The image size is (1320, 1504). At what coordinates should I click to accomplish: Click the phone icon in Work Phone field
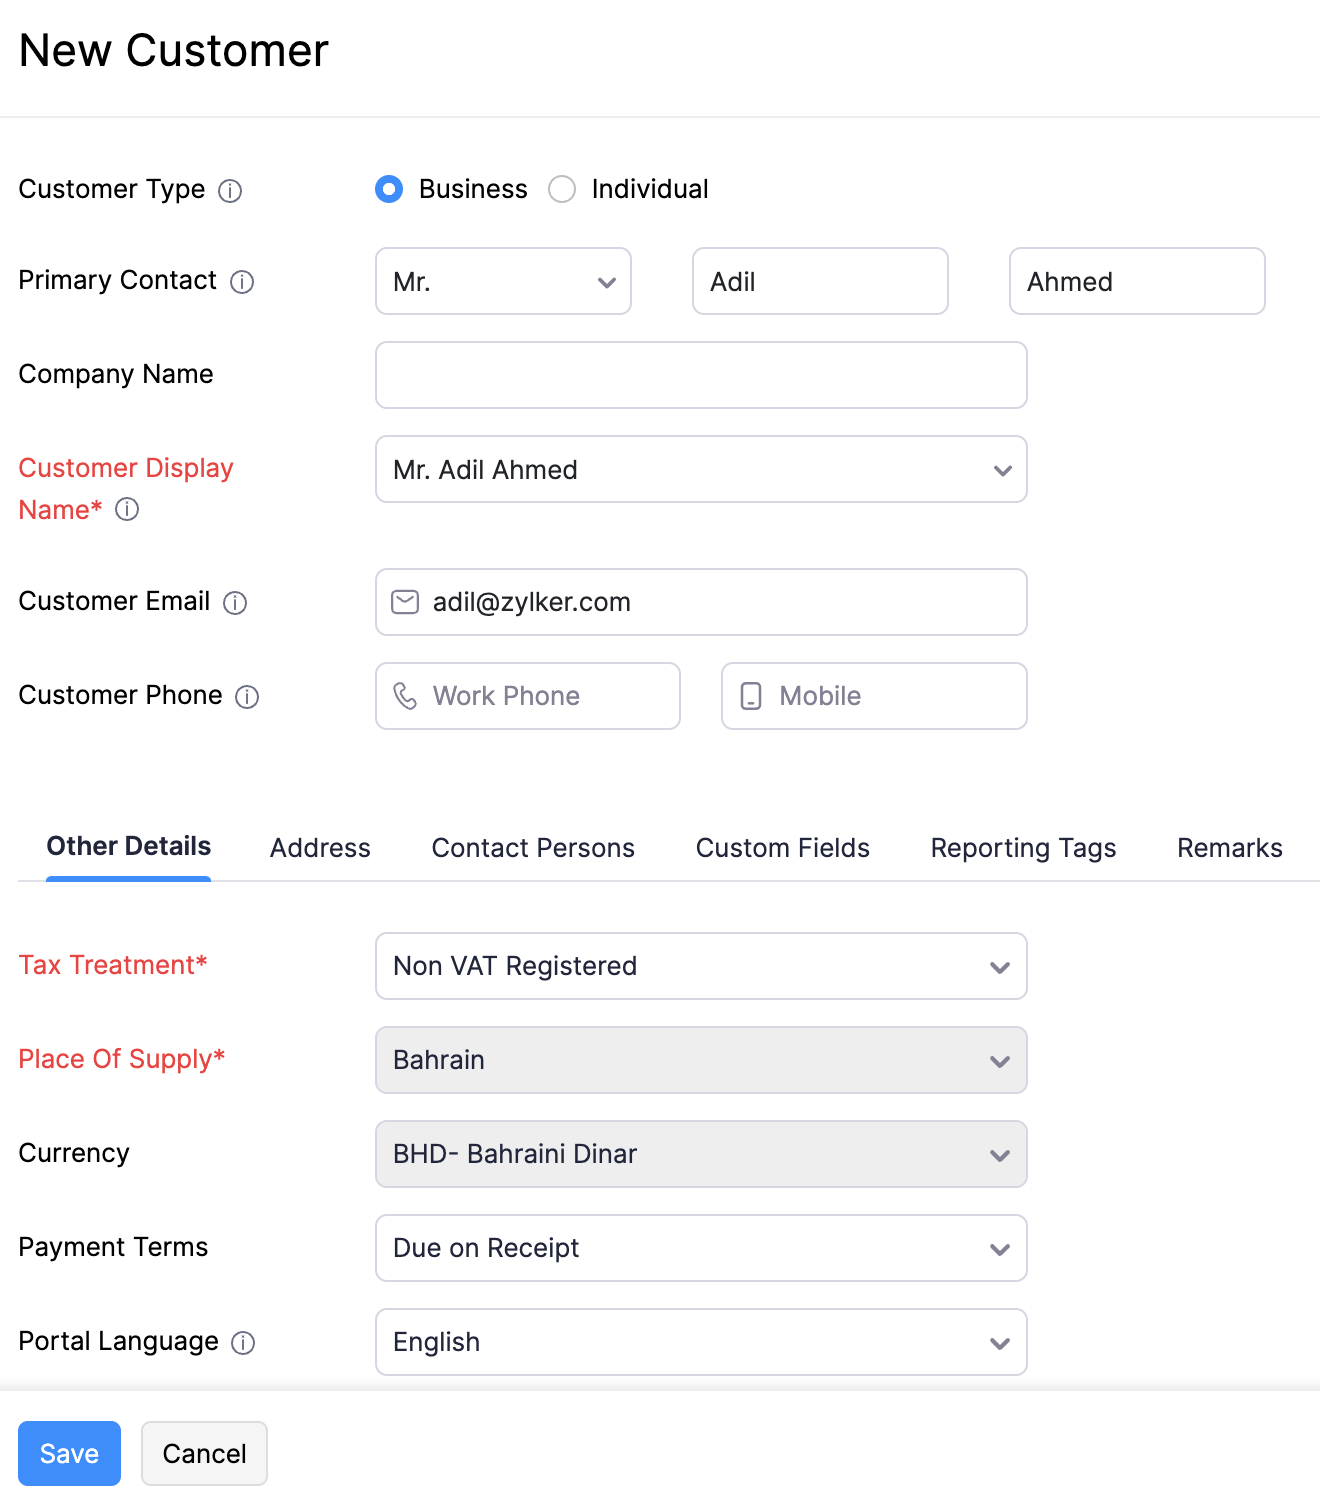point(405,696)
